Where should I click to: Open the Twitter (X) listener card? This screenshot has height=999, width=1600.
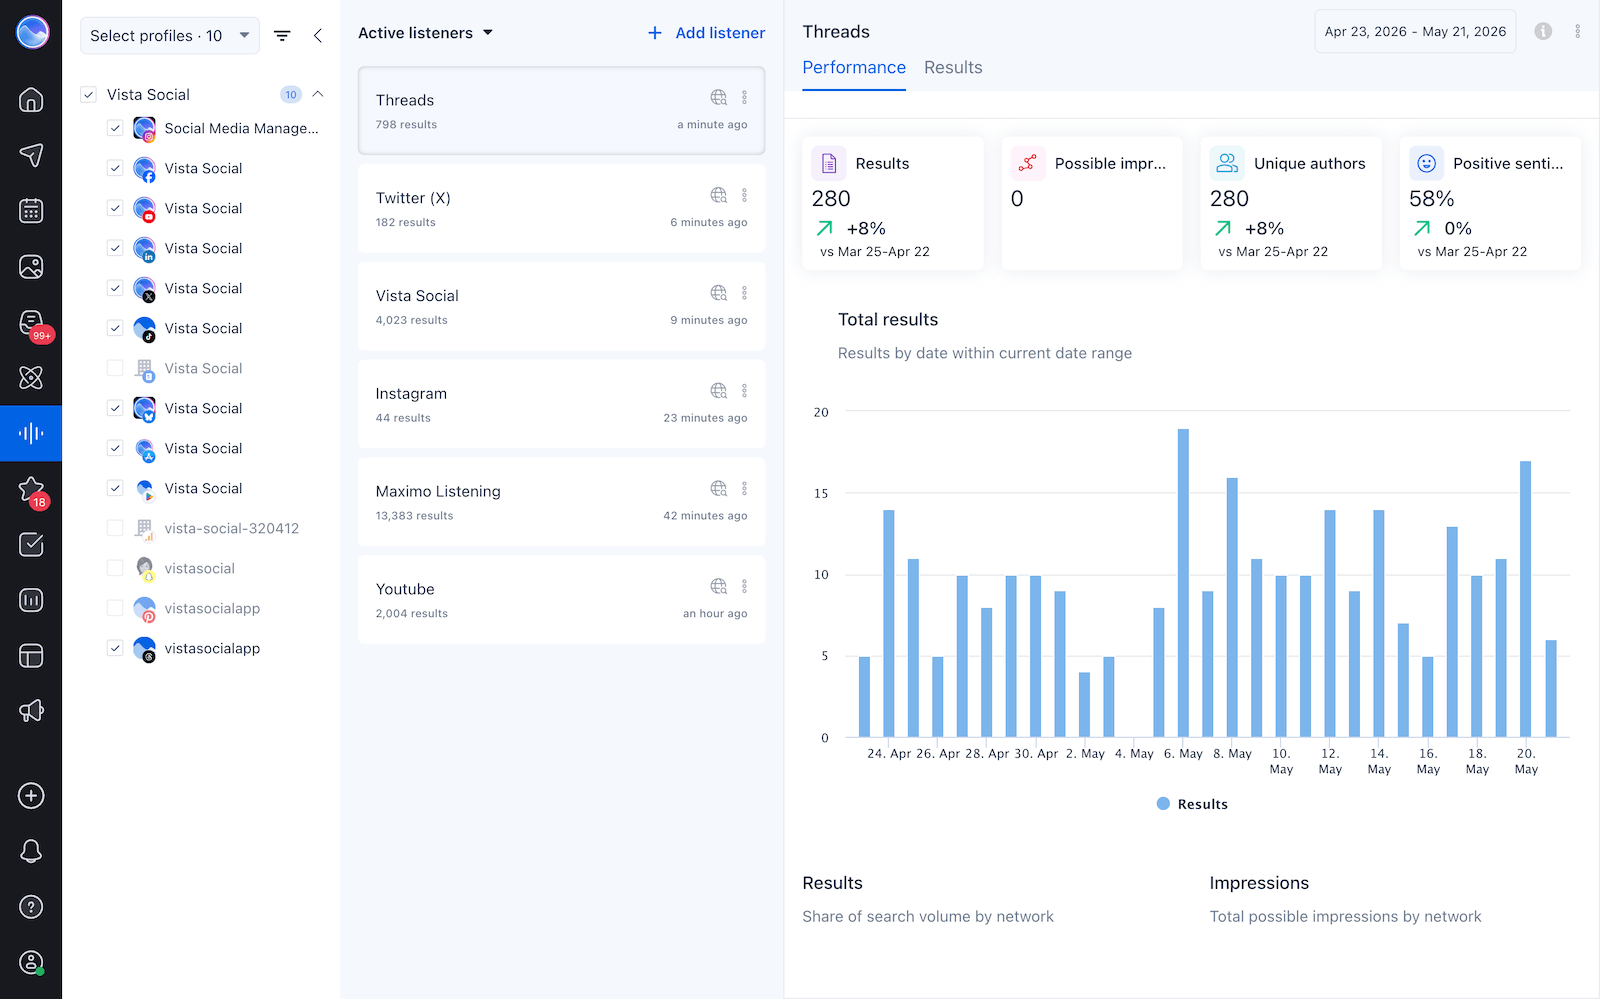[561, 208]
